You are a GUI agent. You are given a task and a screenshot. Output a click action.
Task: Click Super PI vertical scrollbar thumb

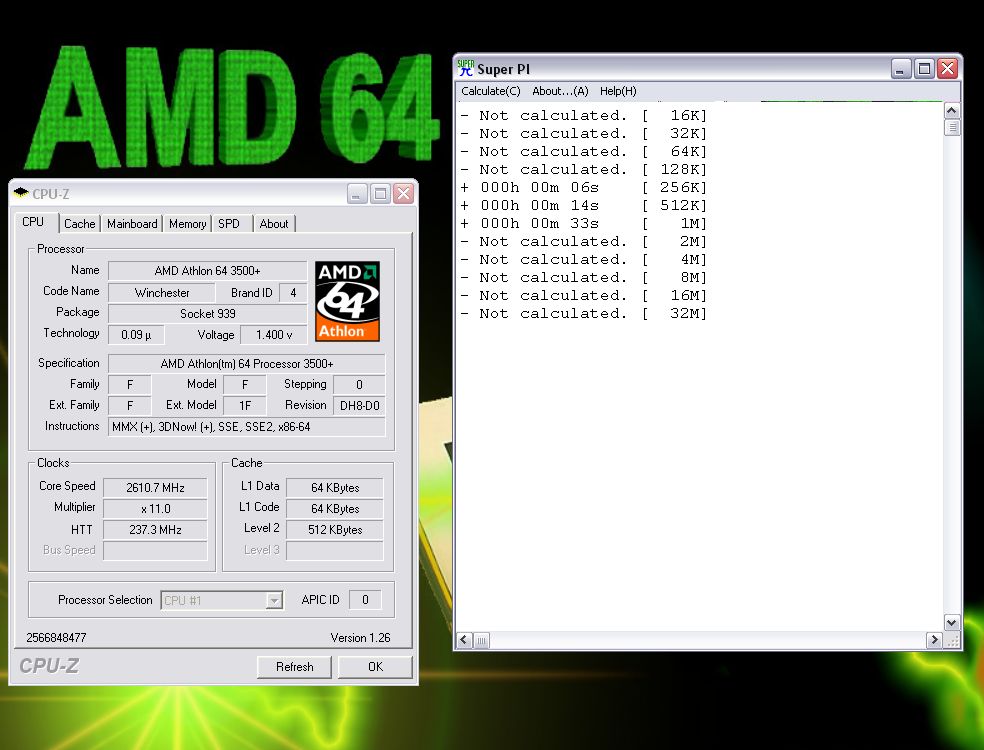(951, 127)
